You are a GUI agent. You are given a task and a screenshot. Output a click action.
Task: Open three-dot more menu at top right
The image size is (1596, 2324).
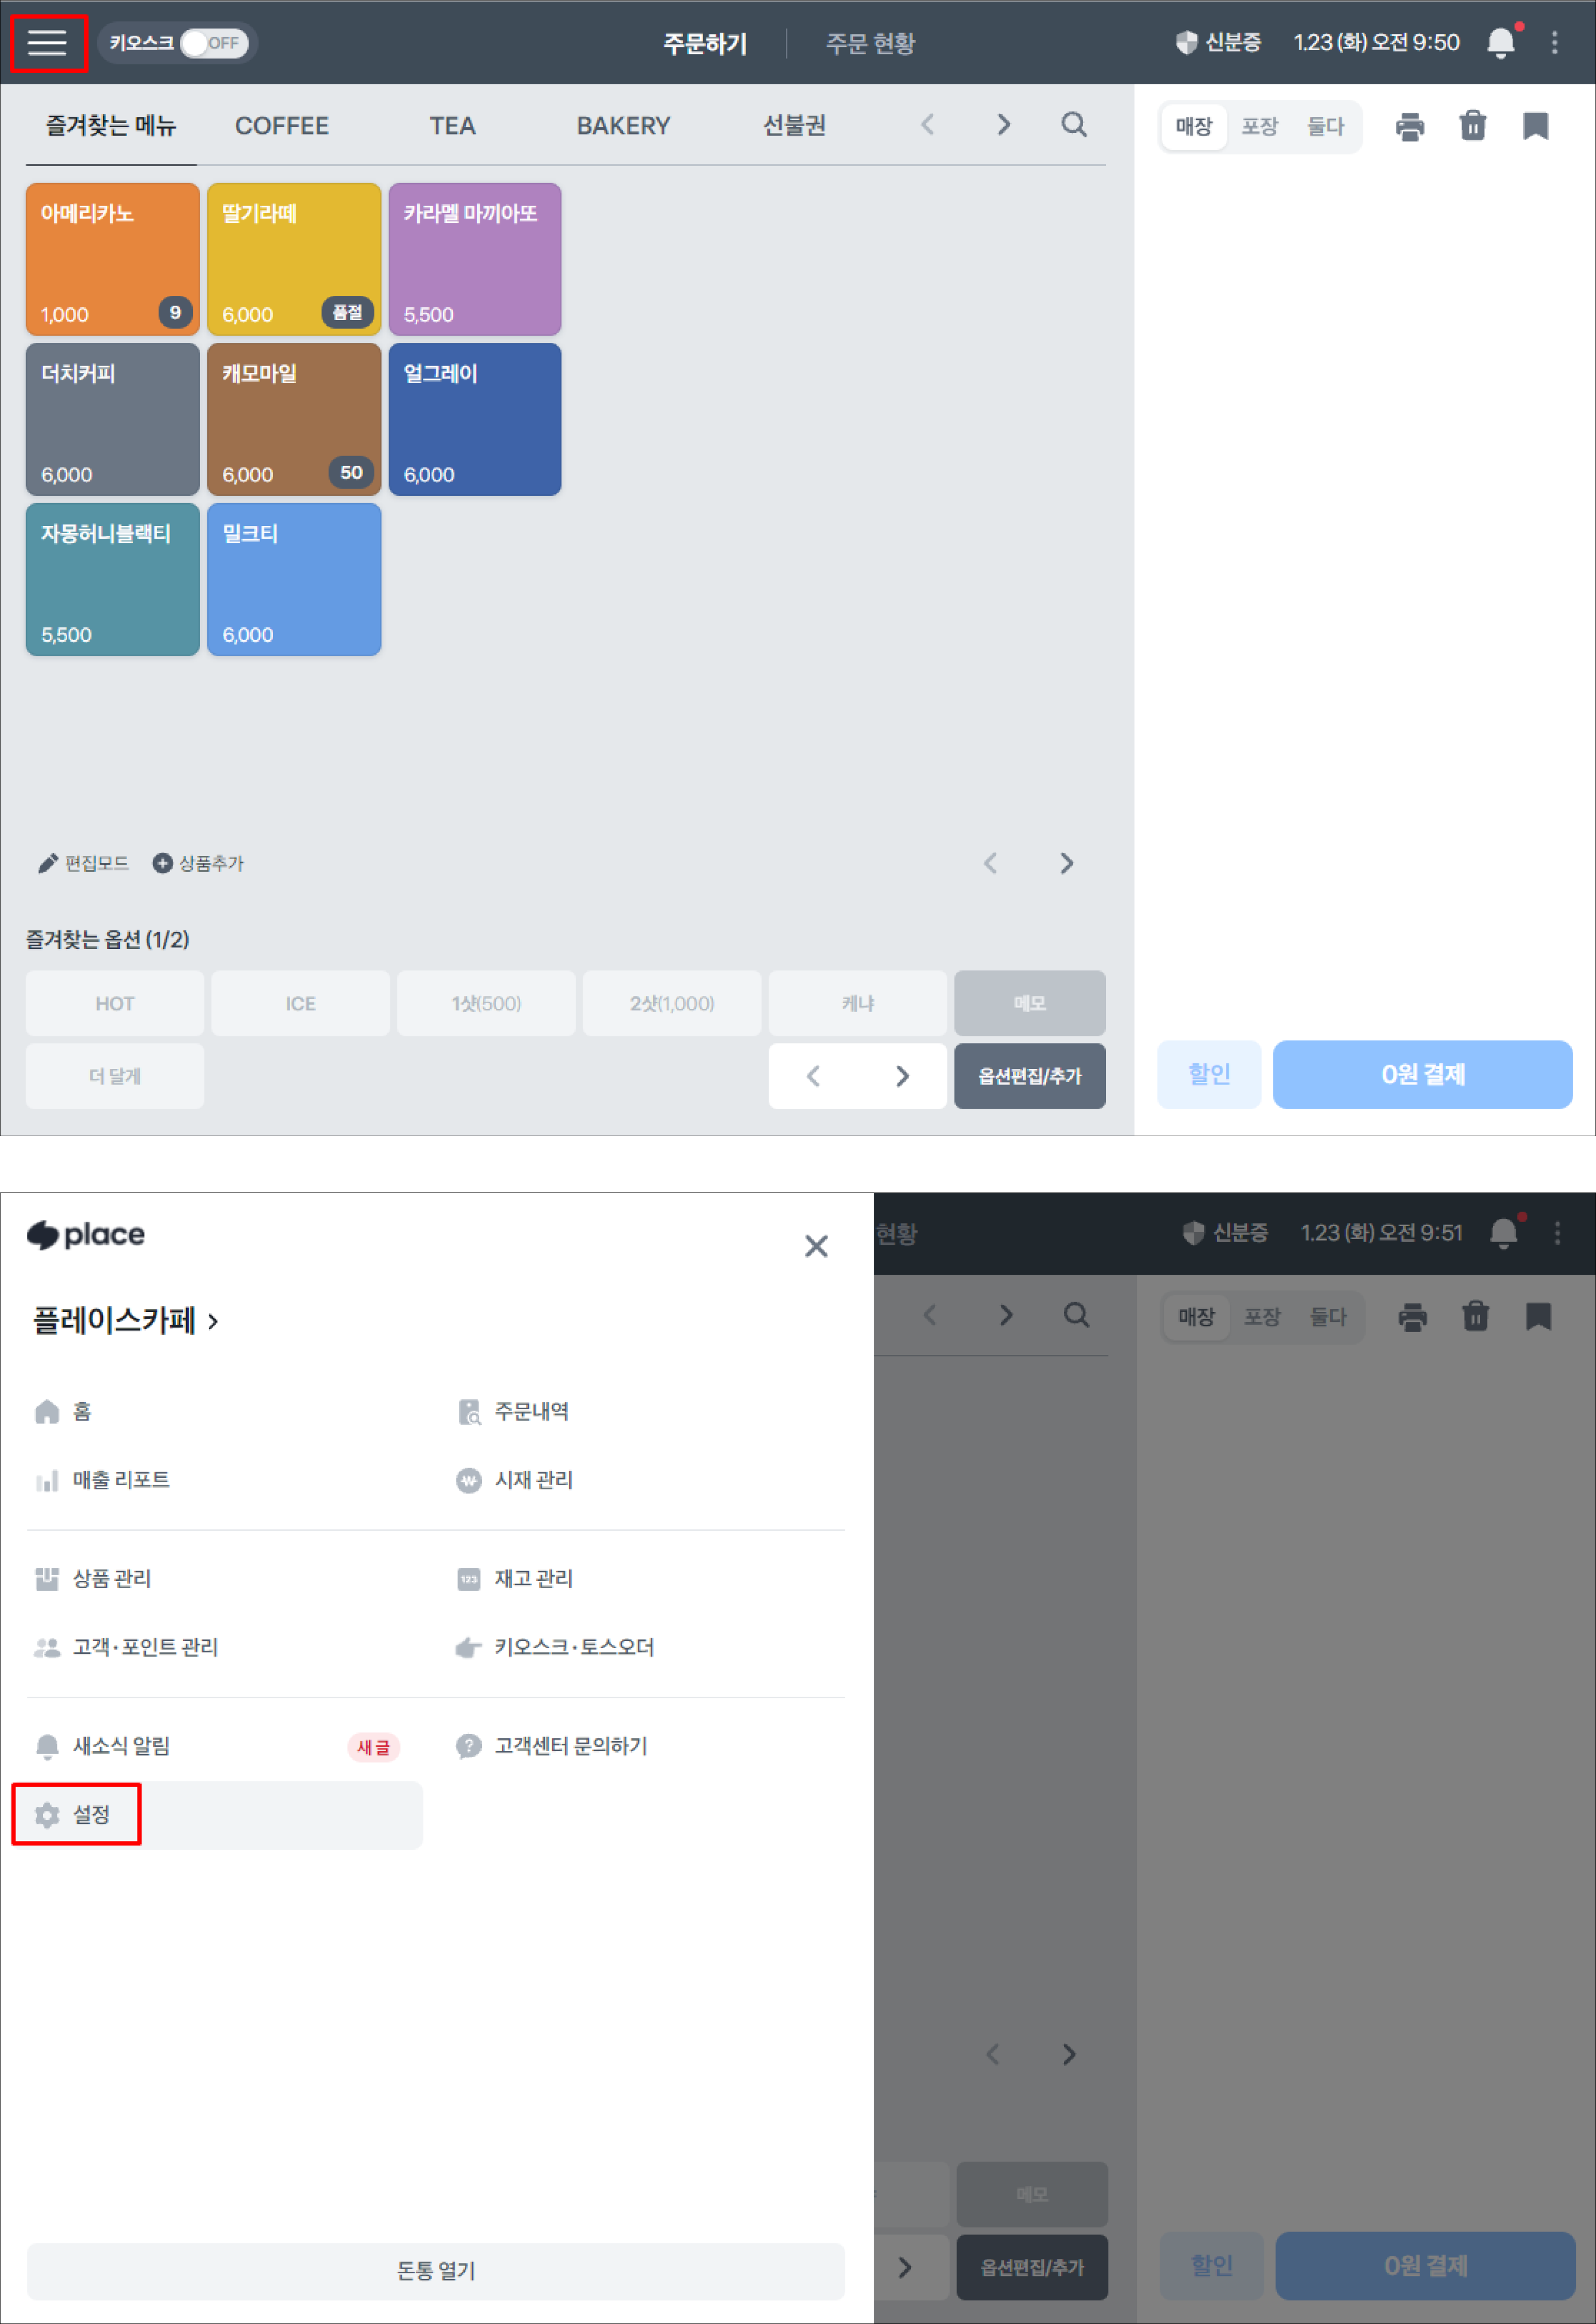pos(1554,42)
